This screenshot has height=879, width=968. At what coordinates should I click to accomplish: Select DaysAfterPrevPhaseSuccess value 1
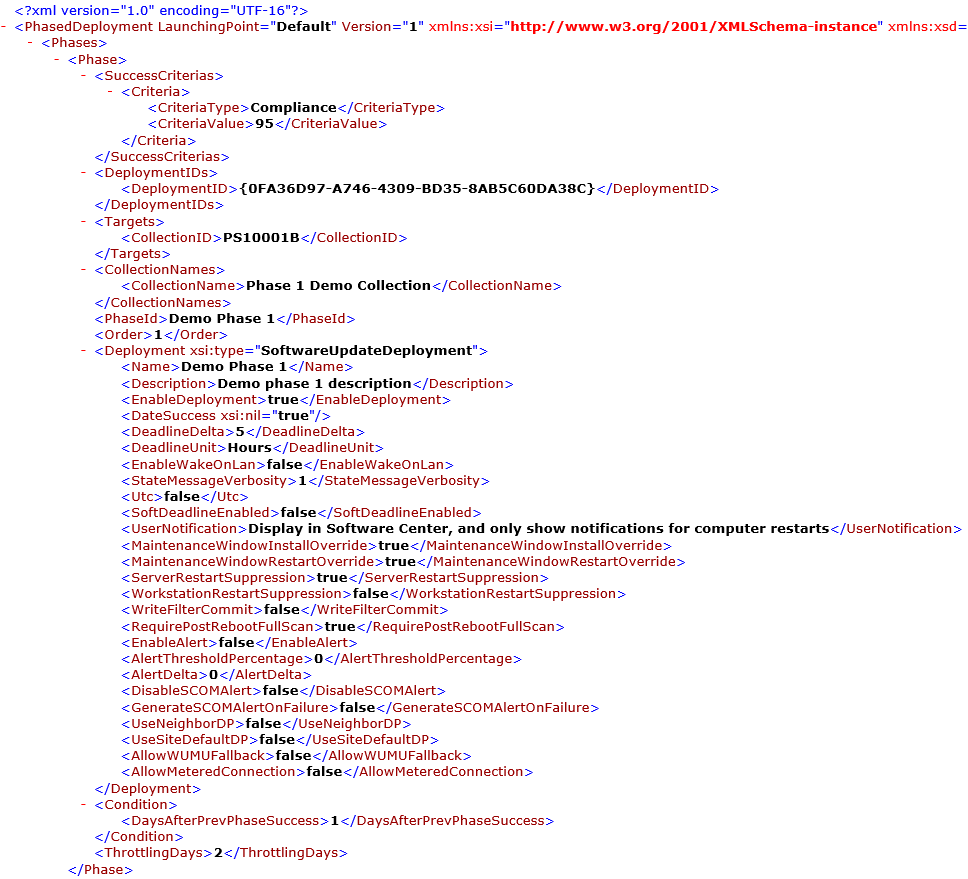click(x=335, y=820)
